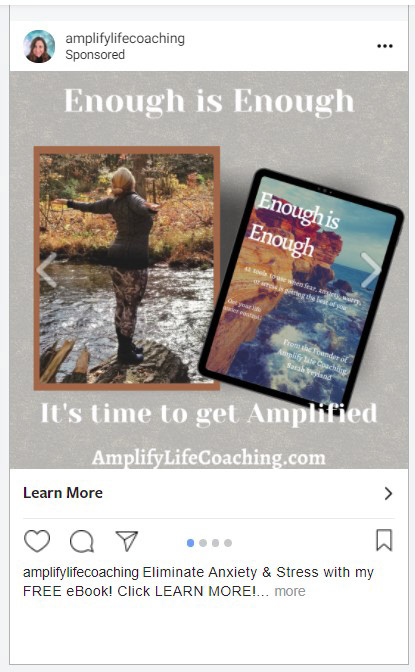Image resolution: width=415 pixels, height=672 pixels.
Task: Open amplifylifecoaching profile picture
Action: (39, 46)
